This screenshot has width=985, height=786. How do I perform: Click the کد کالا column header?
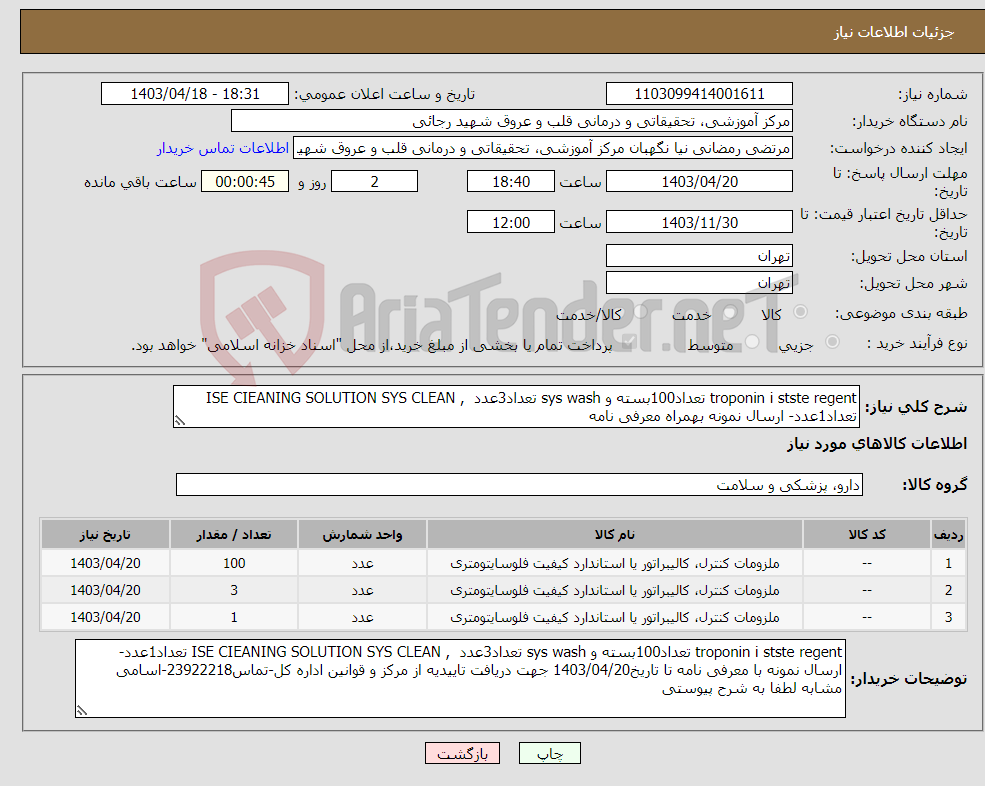click(x=867, y=535)
